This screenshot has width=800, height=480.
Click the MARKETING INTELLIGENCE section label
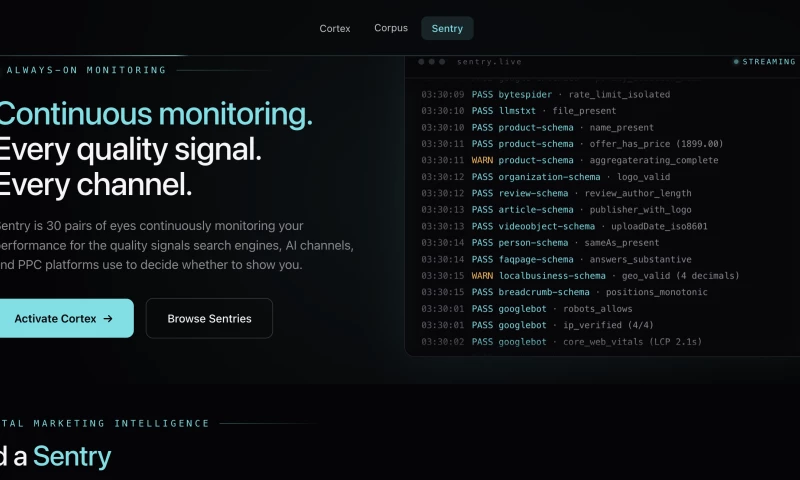click(x=121, y=423)
